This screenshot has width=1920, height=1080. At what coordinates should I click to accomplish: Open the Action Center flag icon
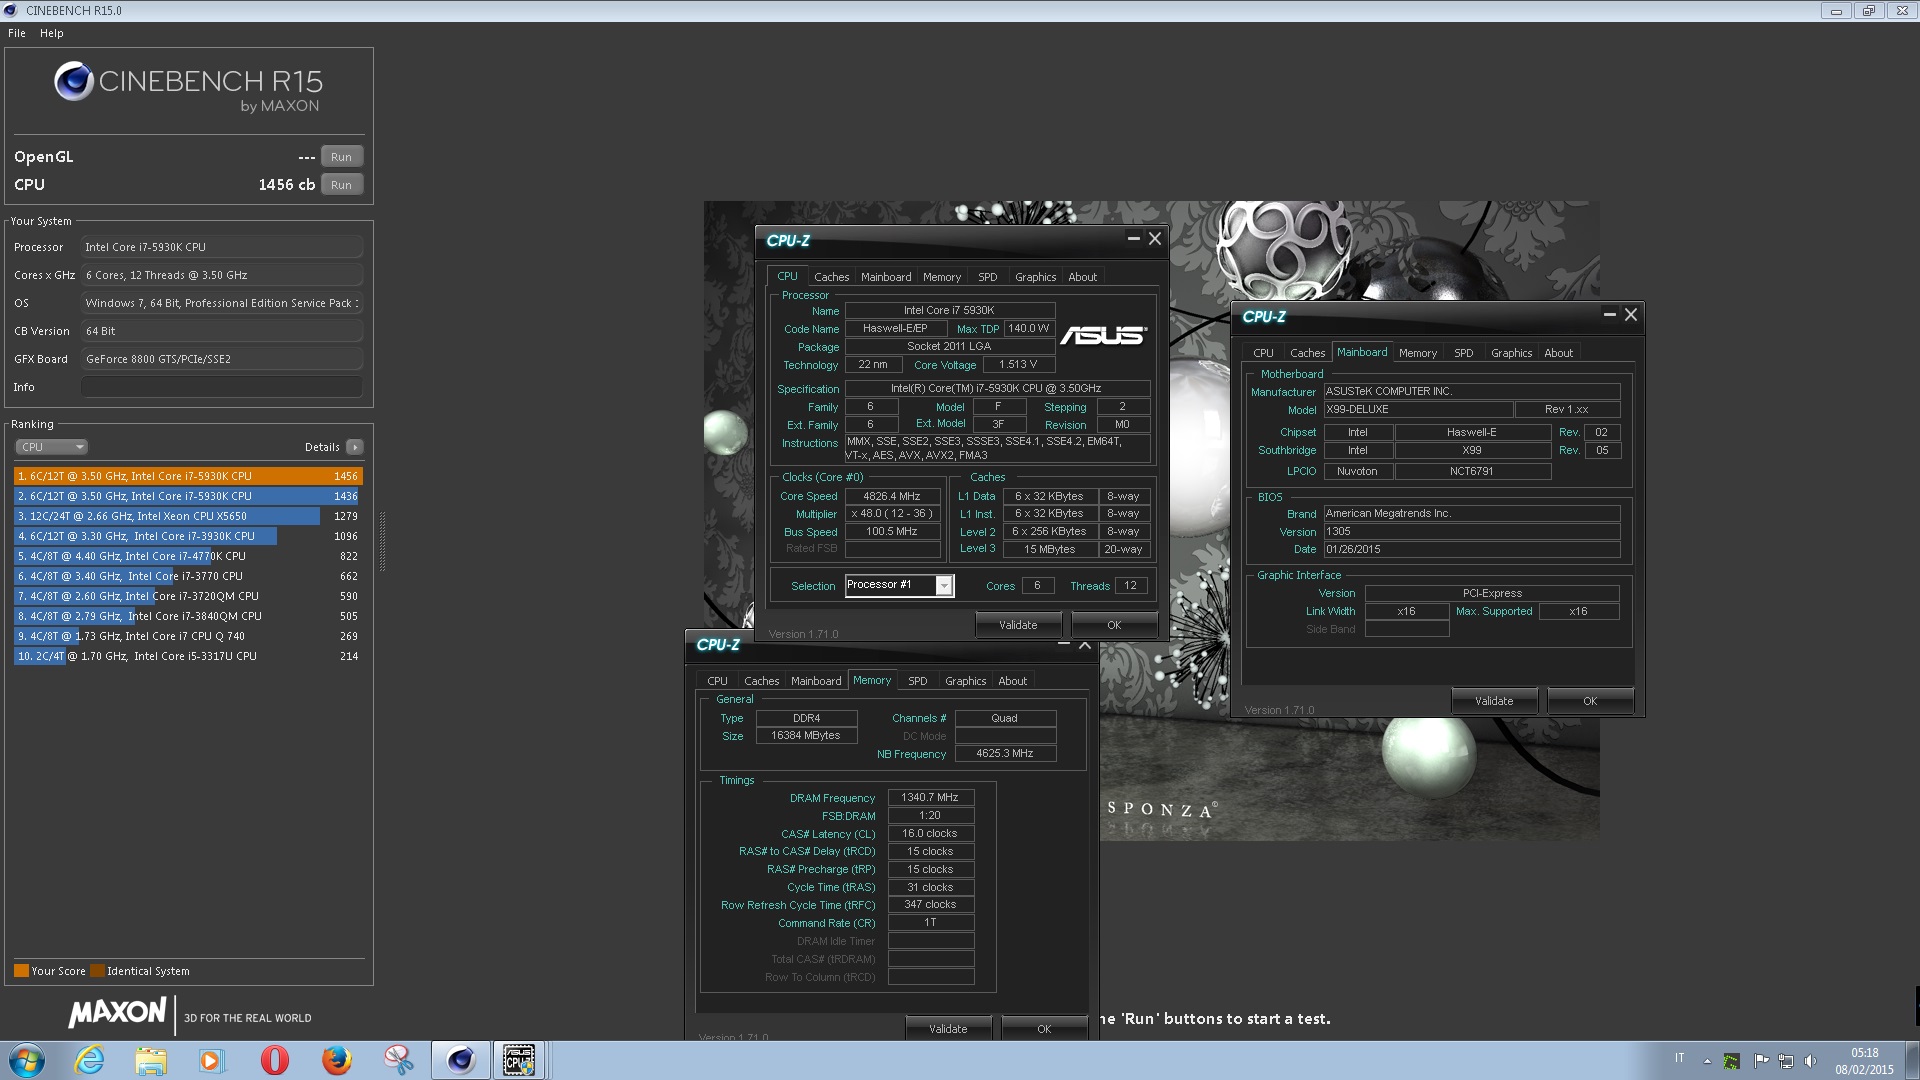pos(1761,1060)
